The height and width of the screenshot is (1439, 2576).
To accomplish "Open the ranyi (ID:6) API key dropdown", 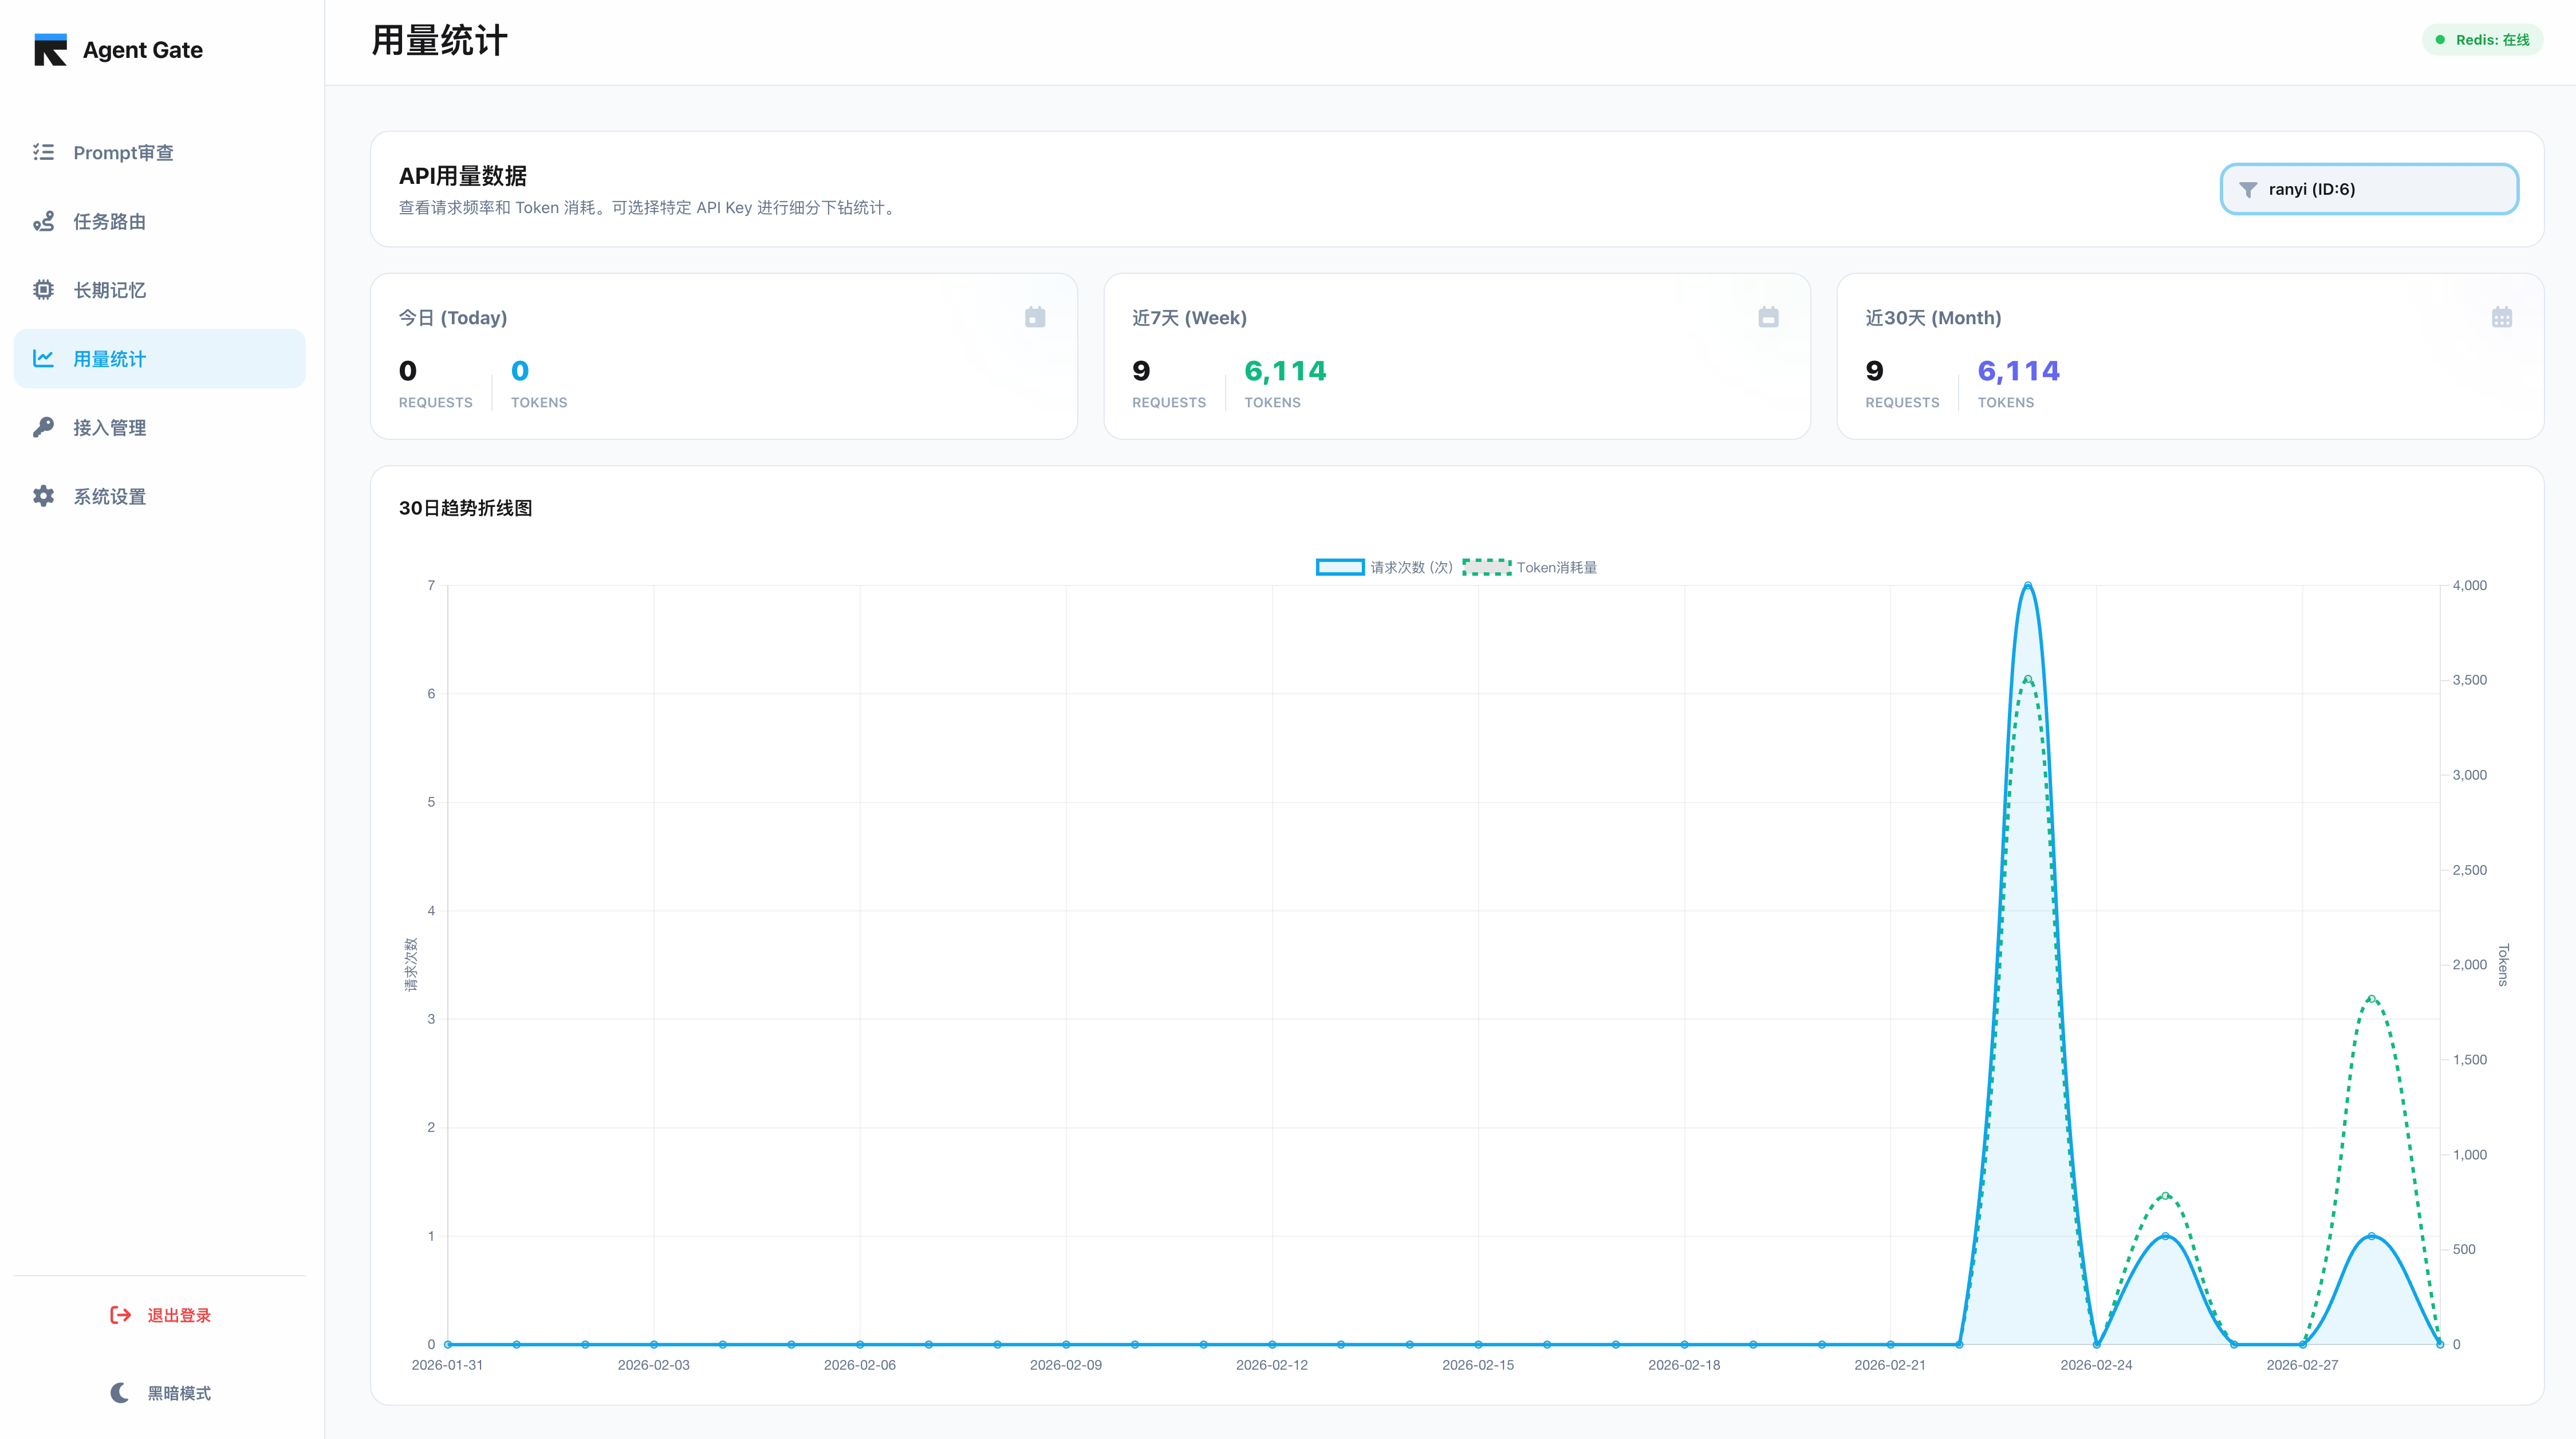I will [x=2368, y=189].
